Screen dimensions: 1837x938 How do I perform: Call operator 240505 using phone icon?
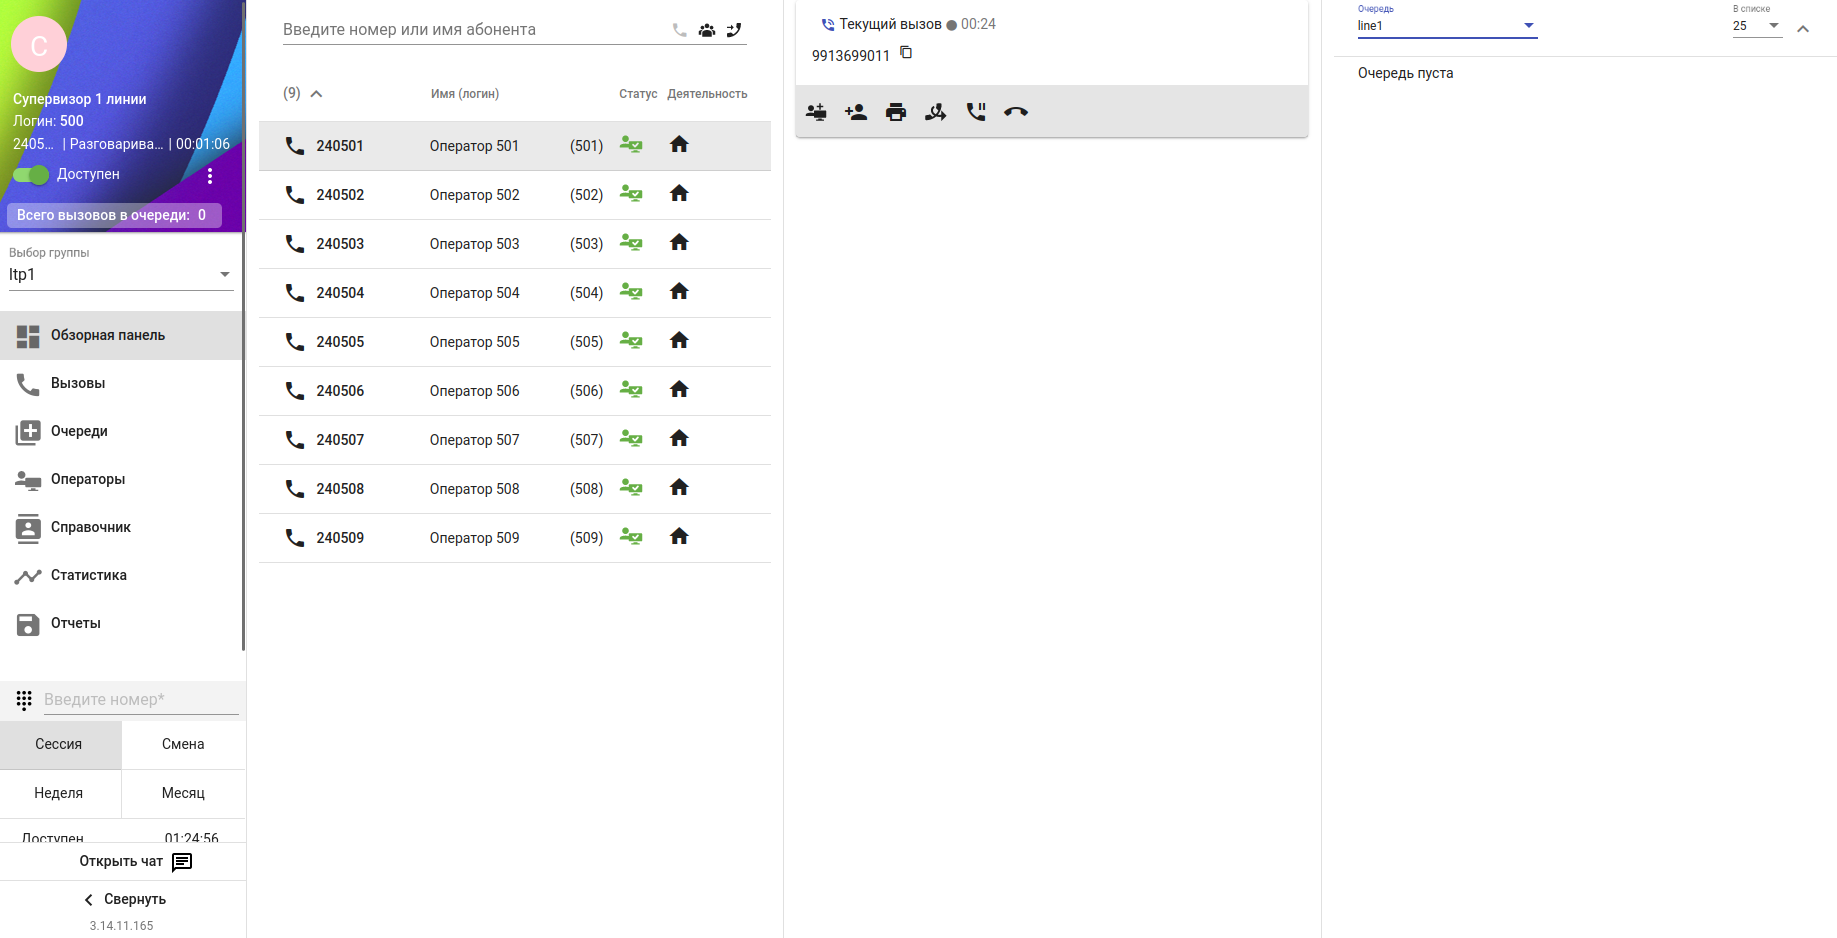(x=295, y=342)
